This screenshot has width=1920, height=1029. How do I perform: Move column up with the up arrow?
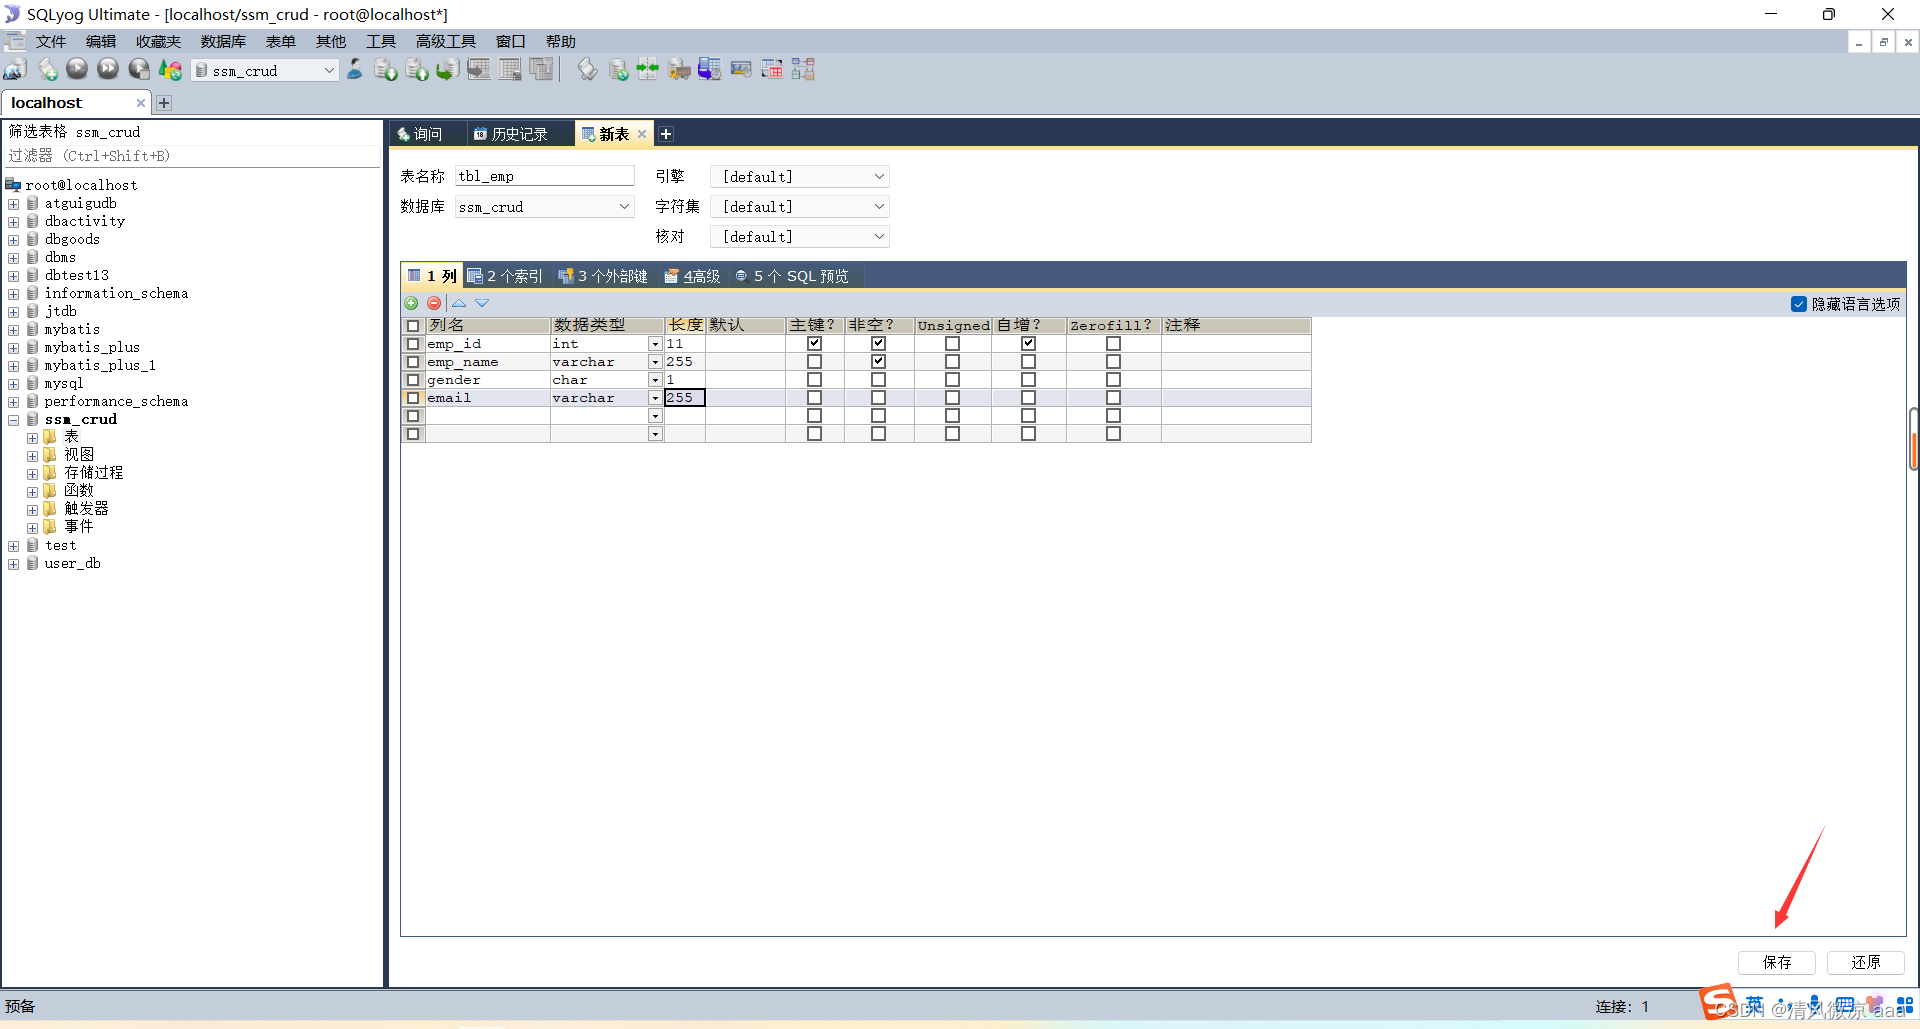[459, 303]
